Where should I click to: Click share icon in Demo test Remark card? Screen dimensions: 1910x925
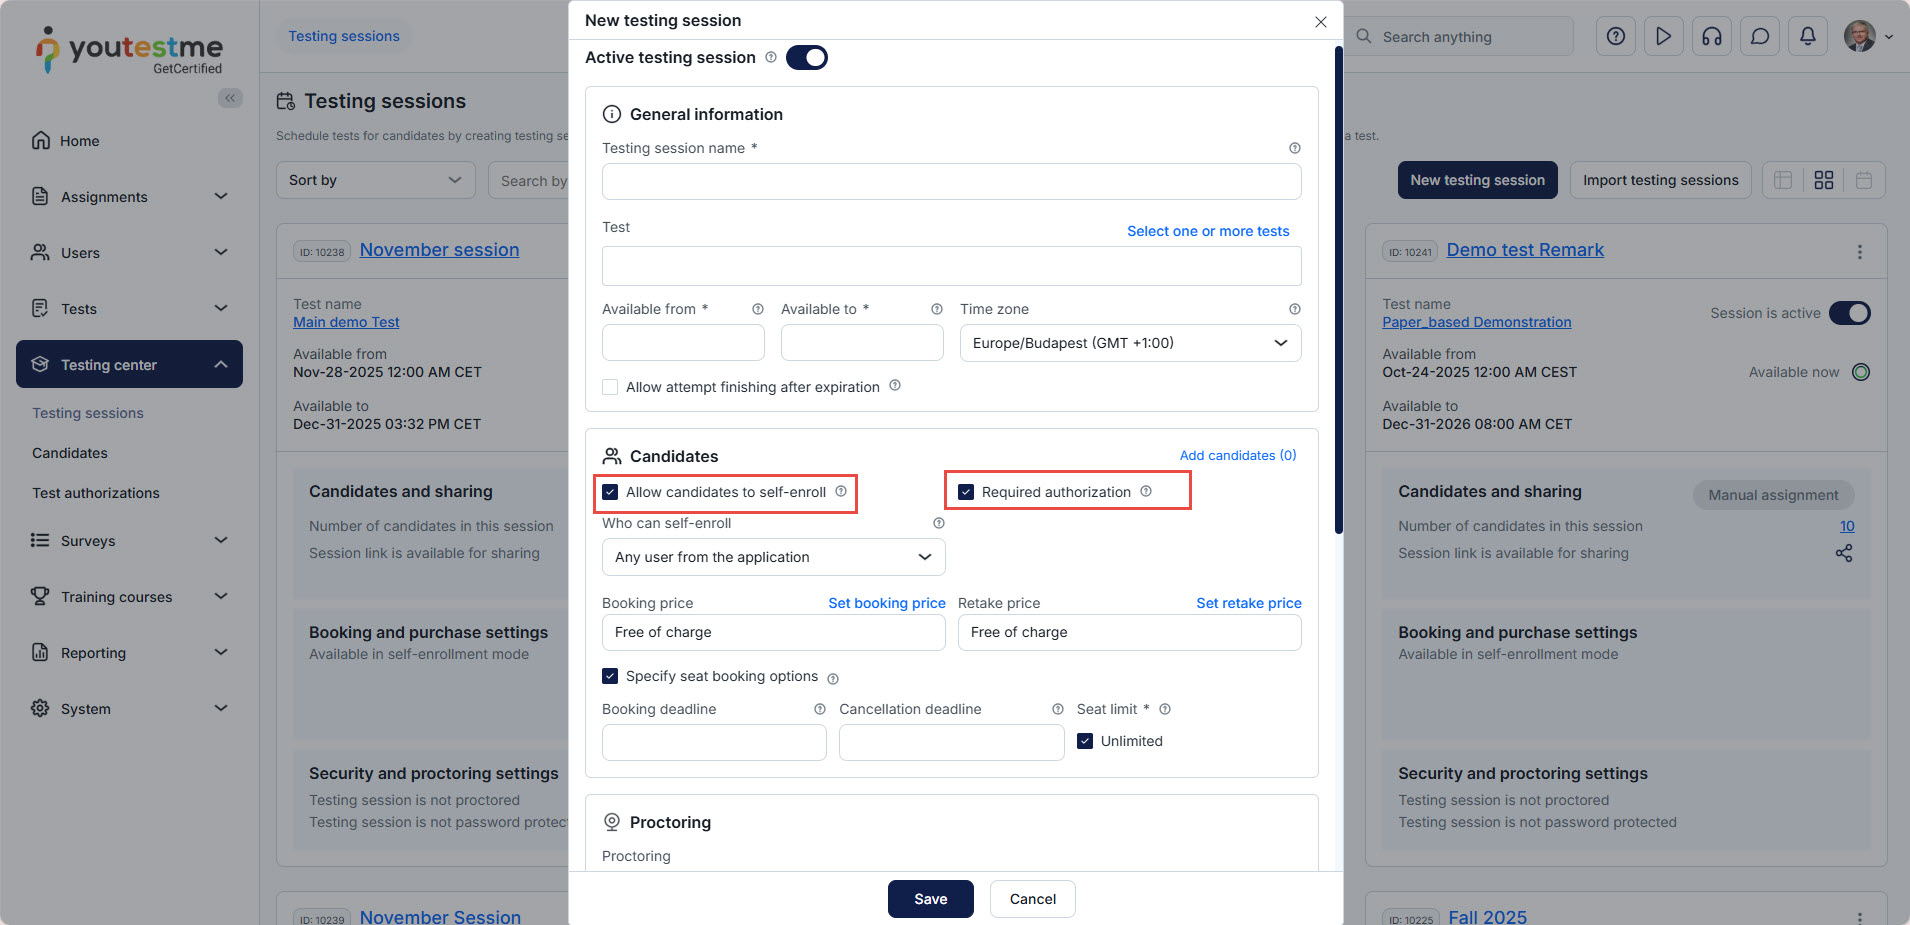click(x=1844, y=553)
